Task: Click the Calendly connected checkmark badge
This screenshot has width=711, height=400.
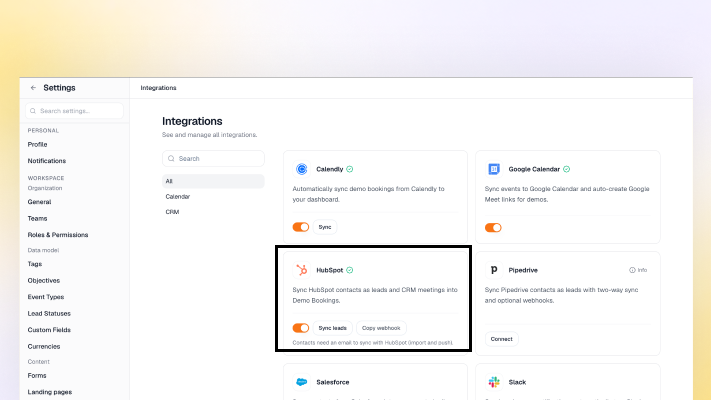Action: pos(350,169)
